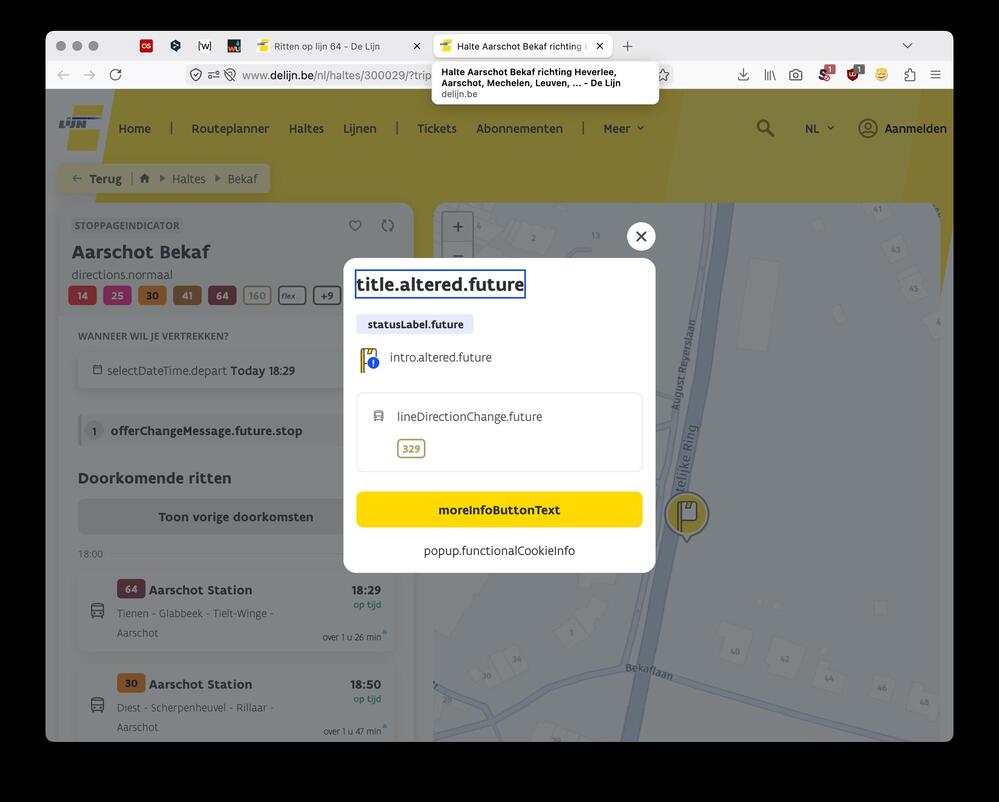Select the line 64 badge under directions.normaal

tap(222, 296)
